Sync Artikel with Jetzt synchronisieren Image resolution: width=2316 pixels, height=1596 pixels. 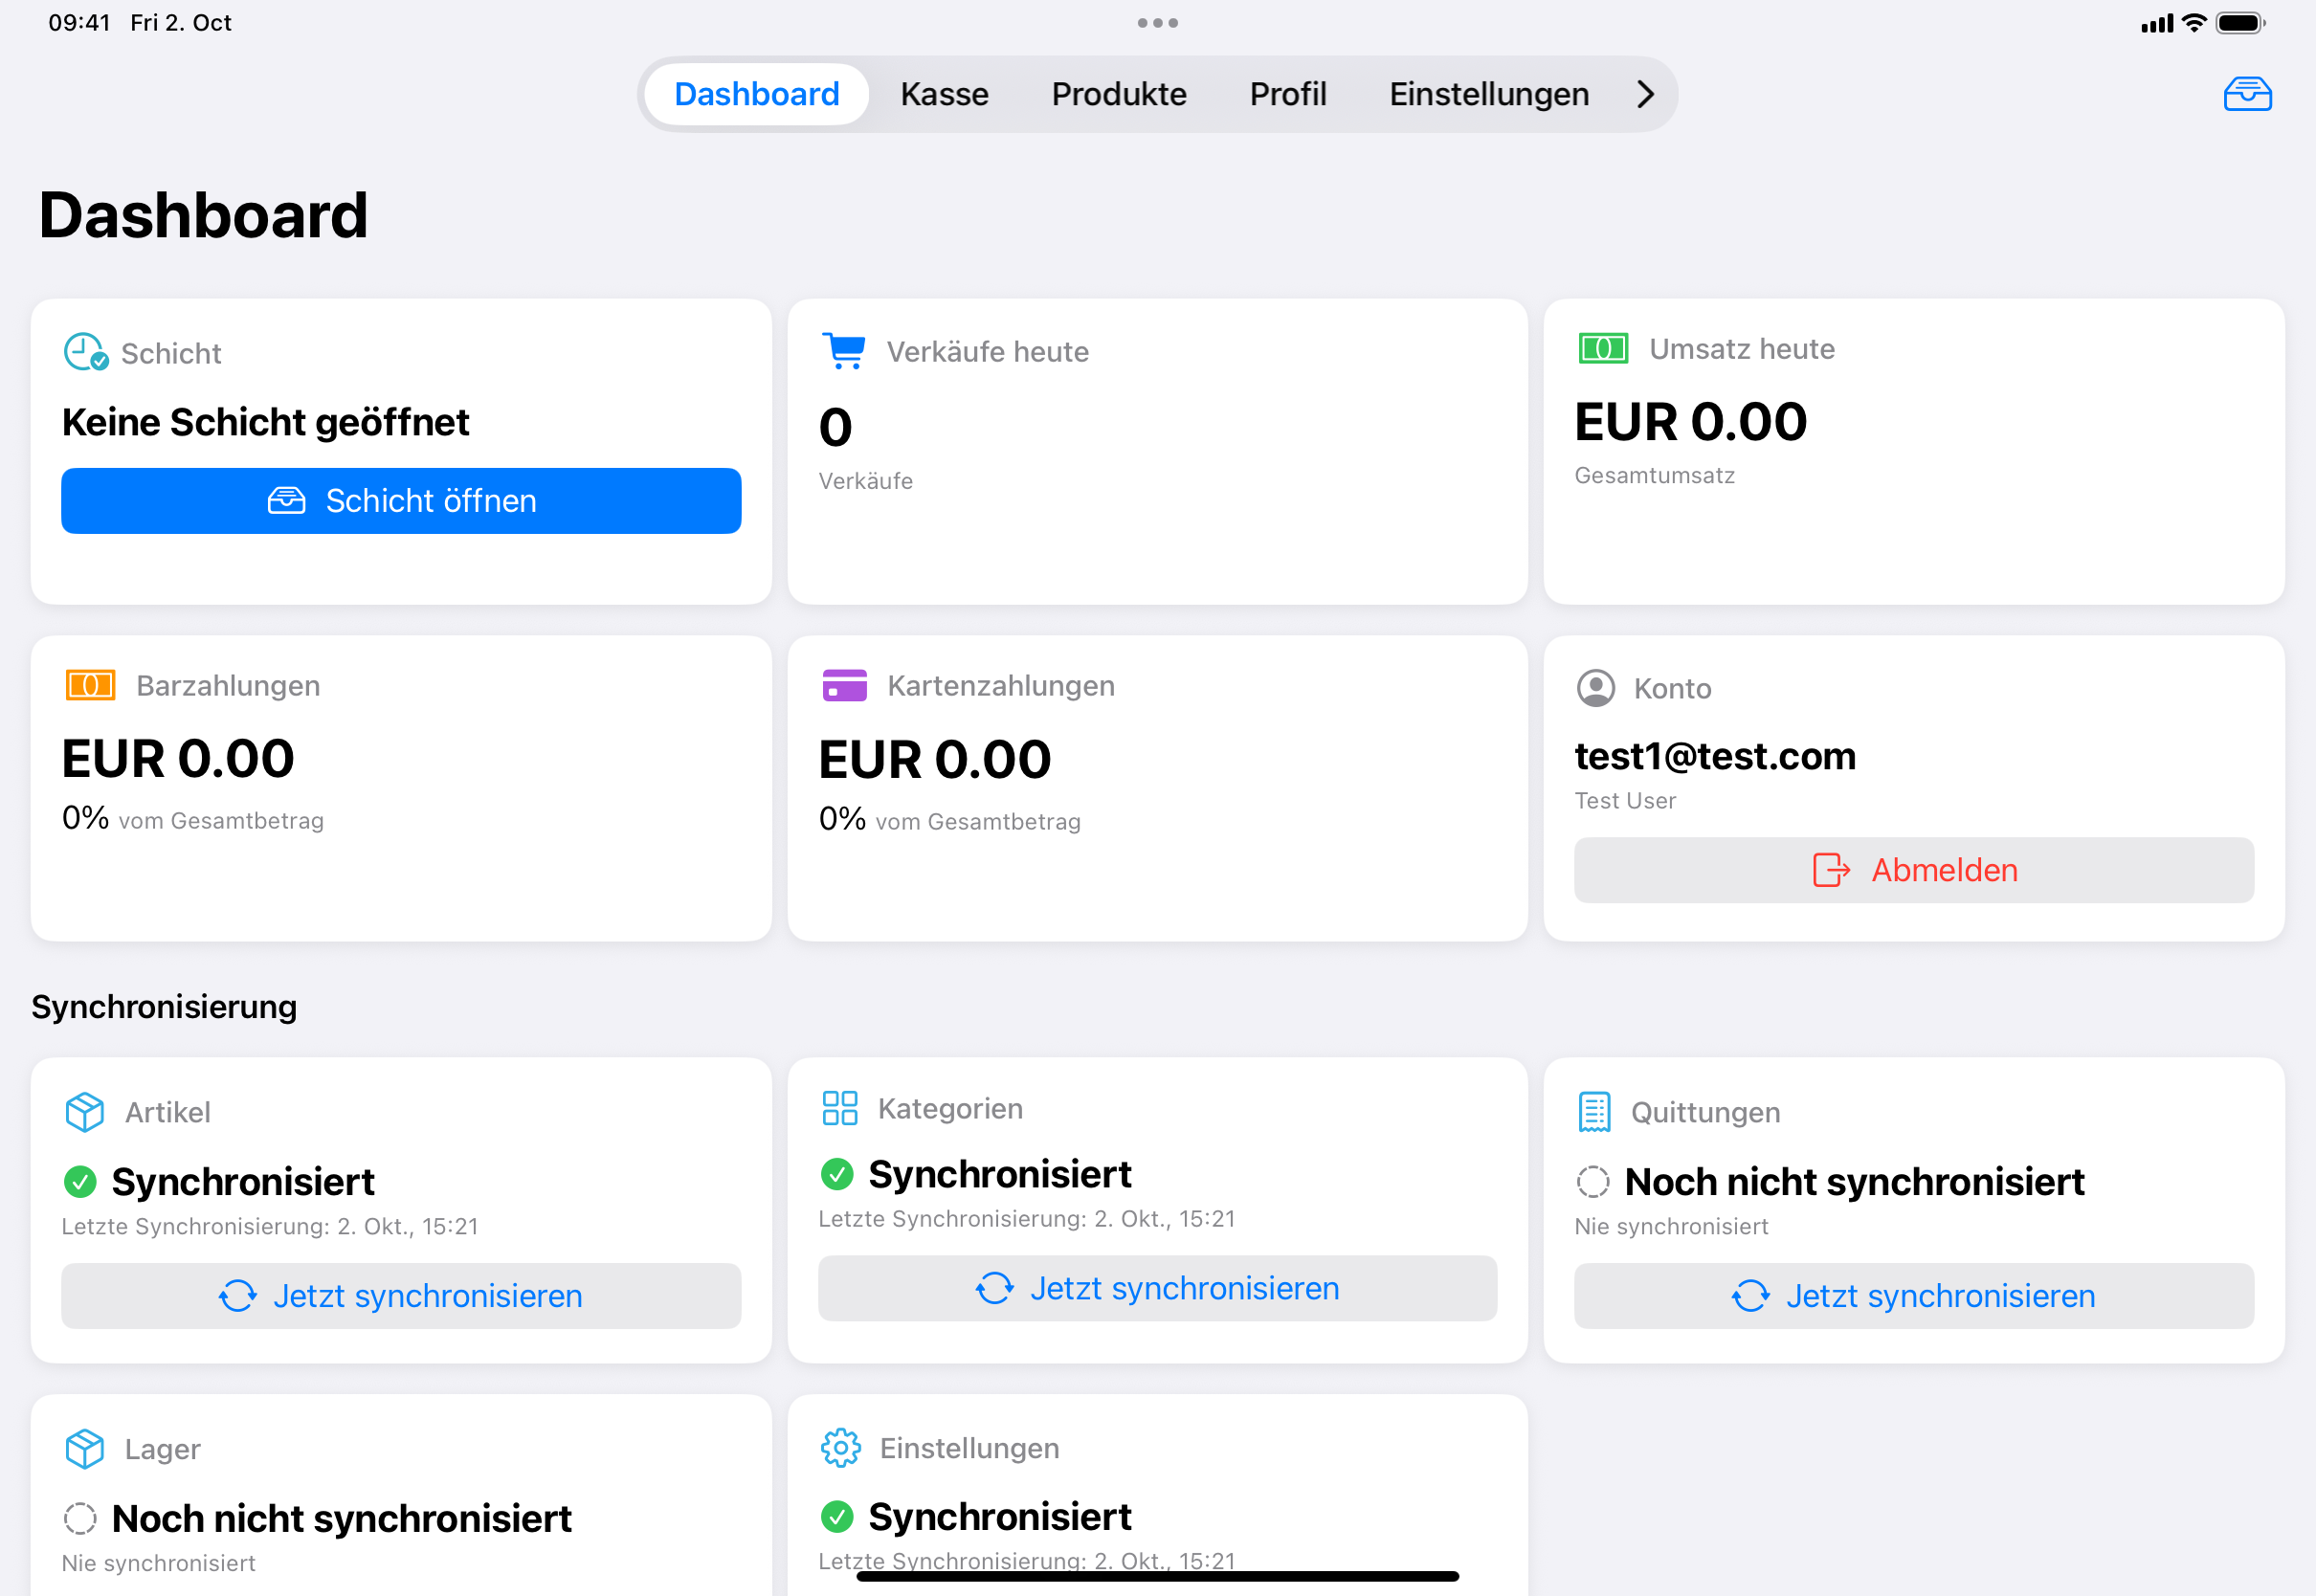(x=401, y=1296)
